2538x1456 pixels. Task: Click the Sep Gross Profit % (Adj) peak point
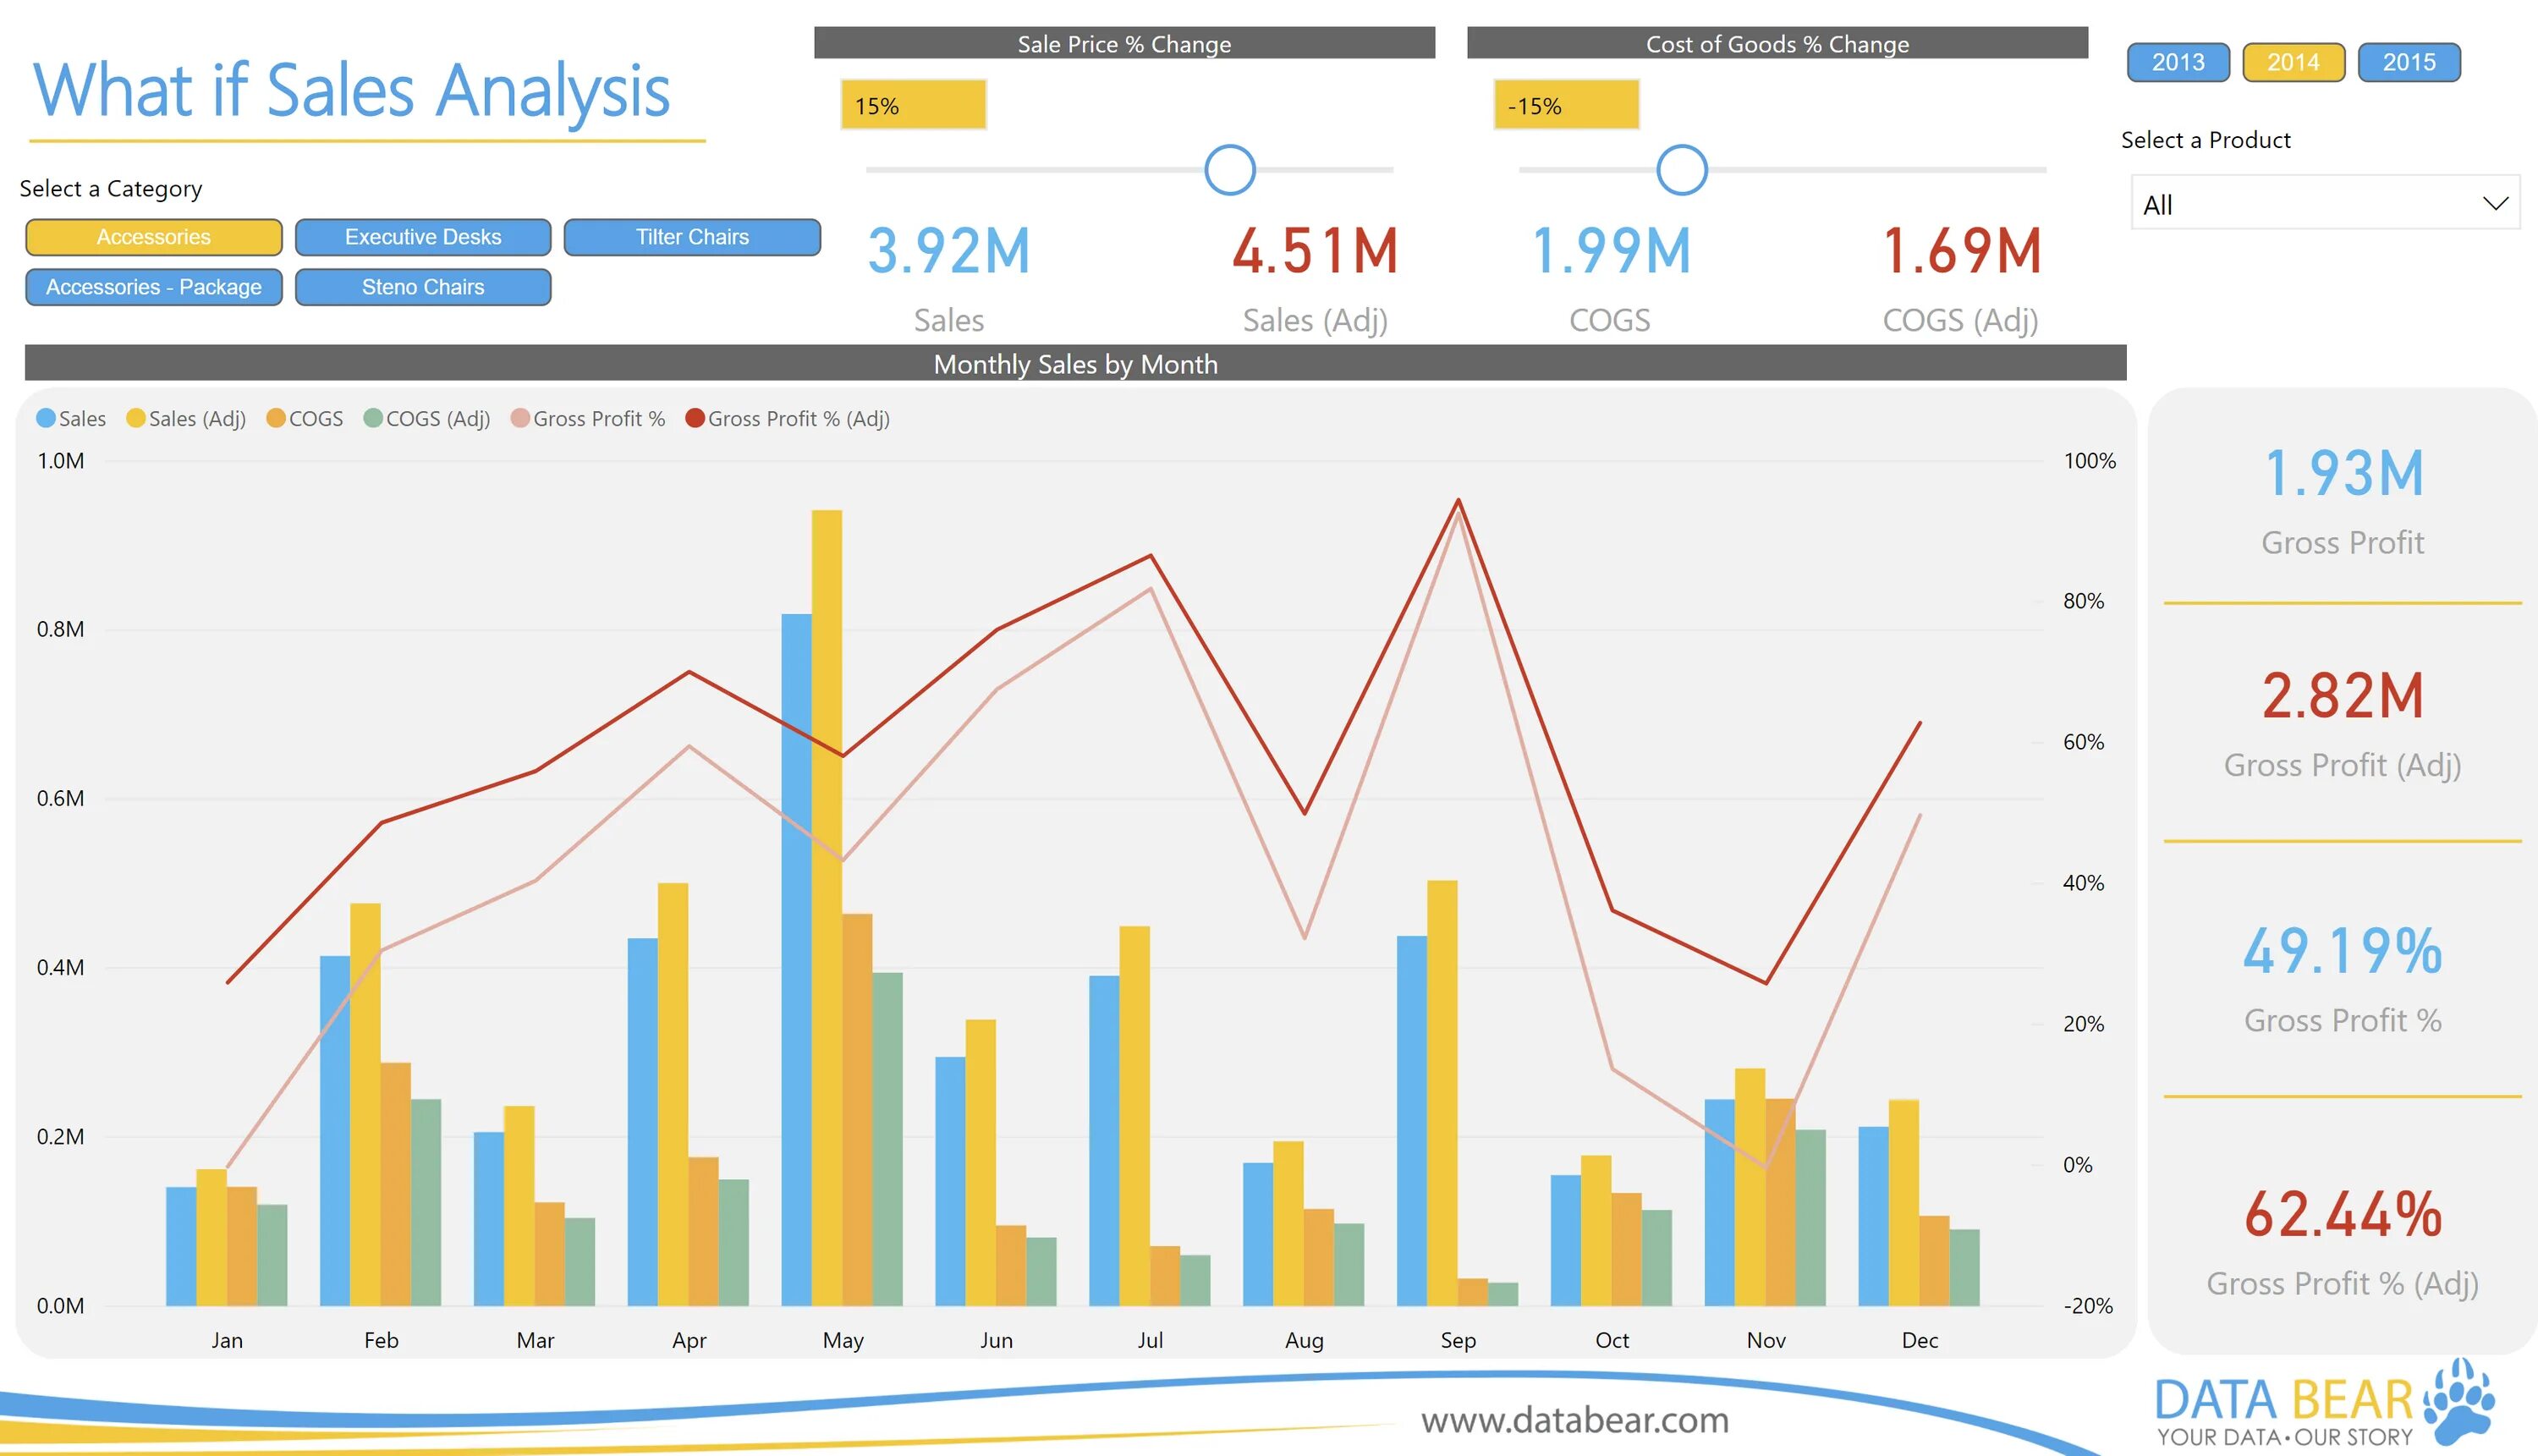[x=1458, y=499]
